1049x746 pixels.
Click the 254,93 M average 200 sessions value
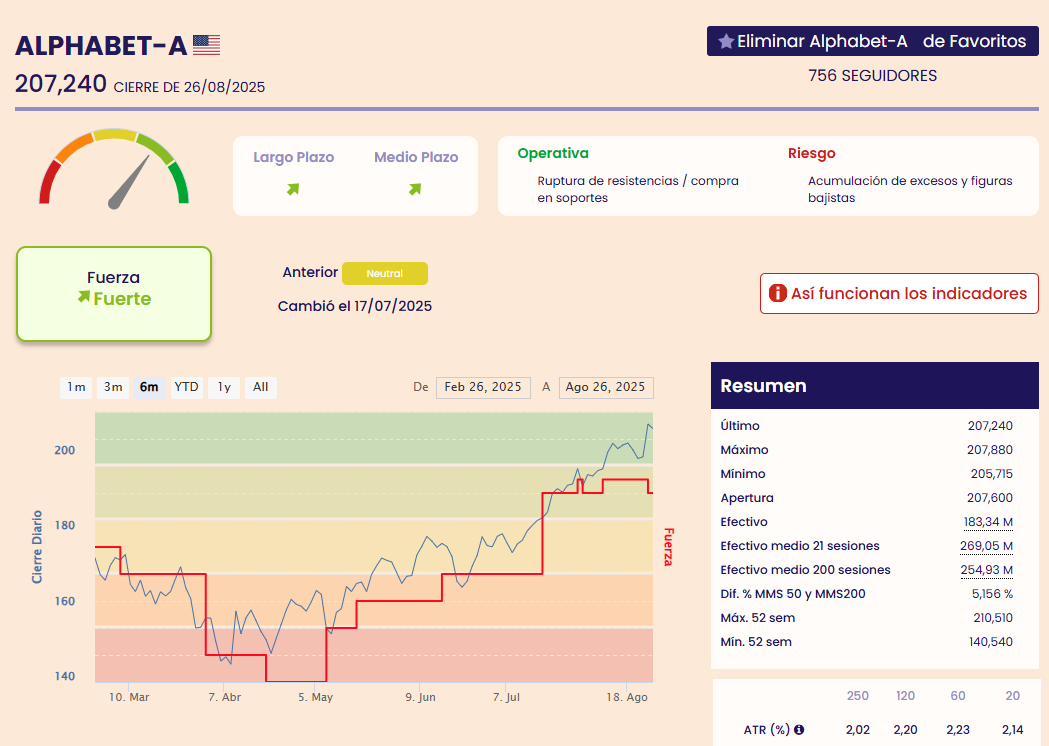(x=986, y=570)
